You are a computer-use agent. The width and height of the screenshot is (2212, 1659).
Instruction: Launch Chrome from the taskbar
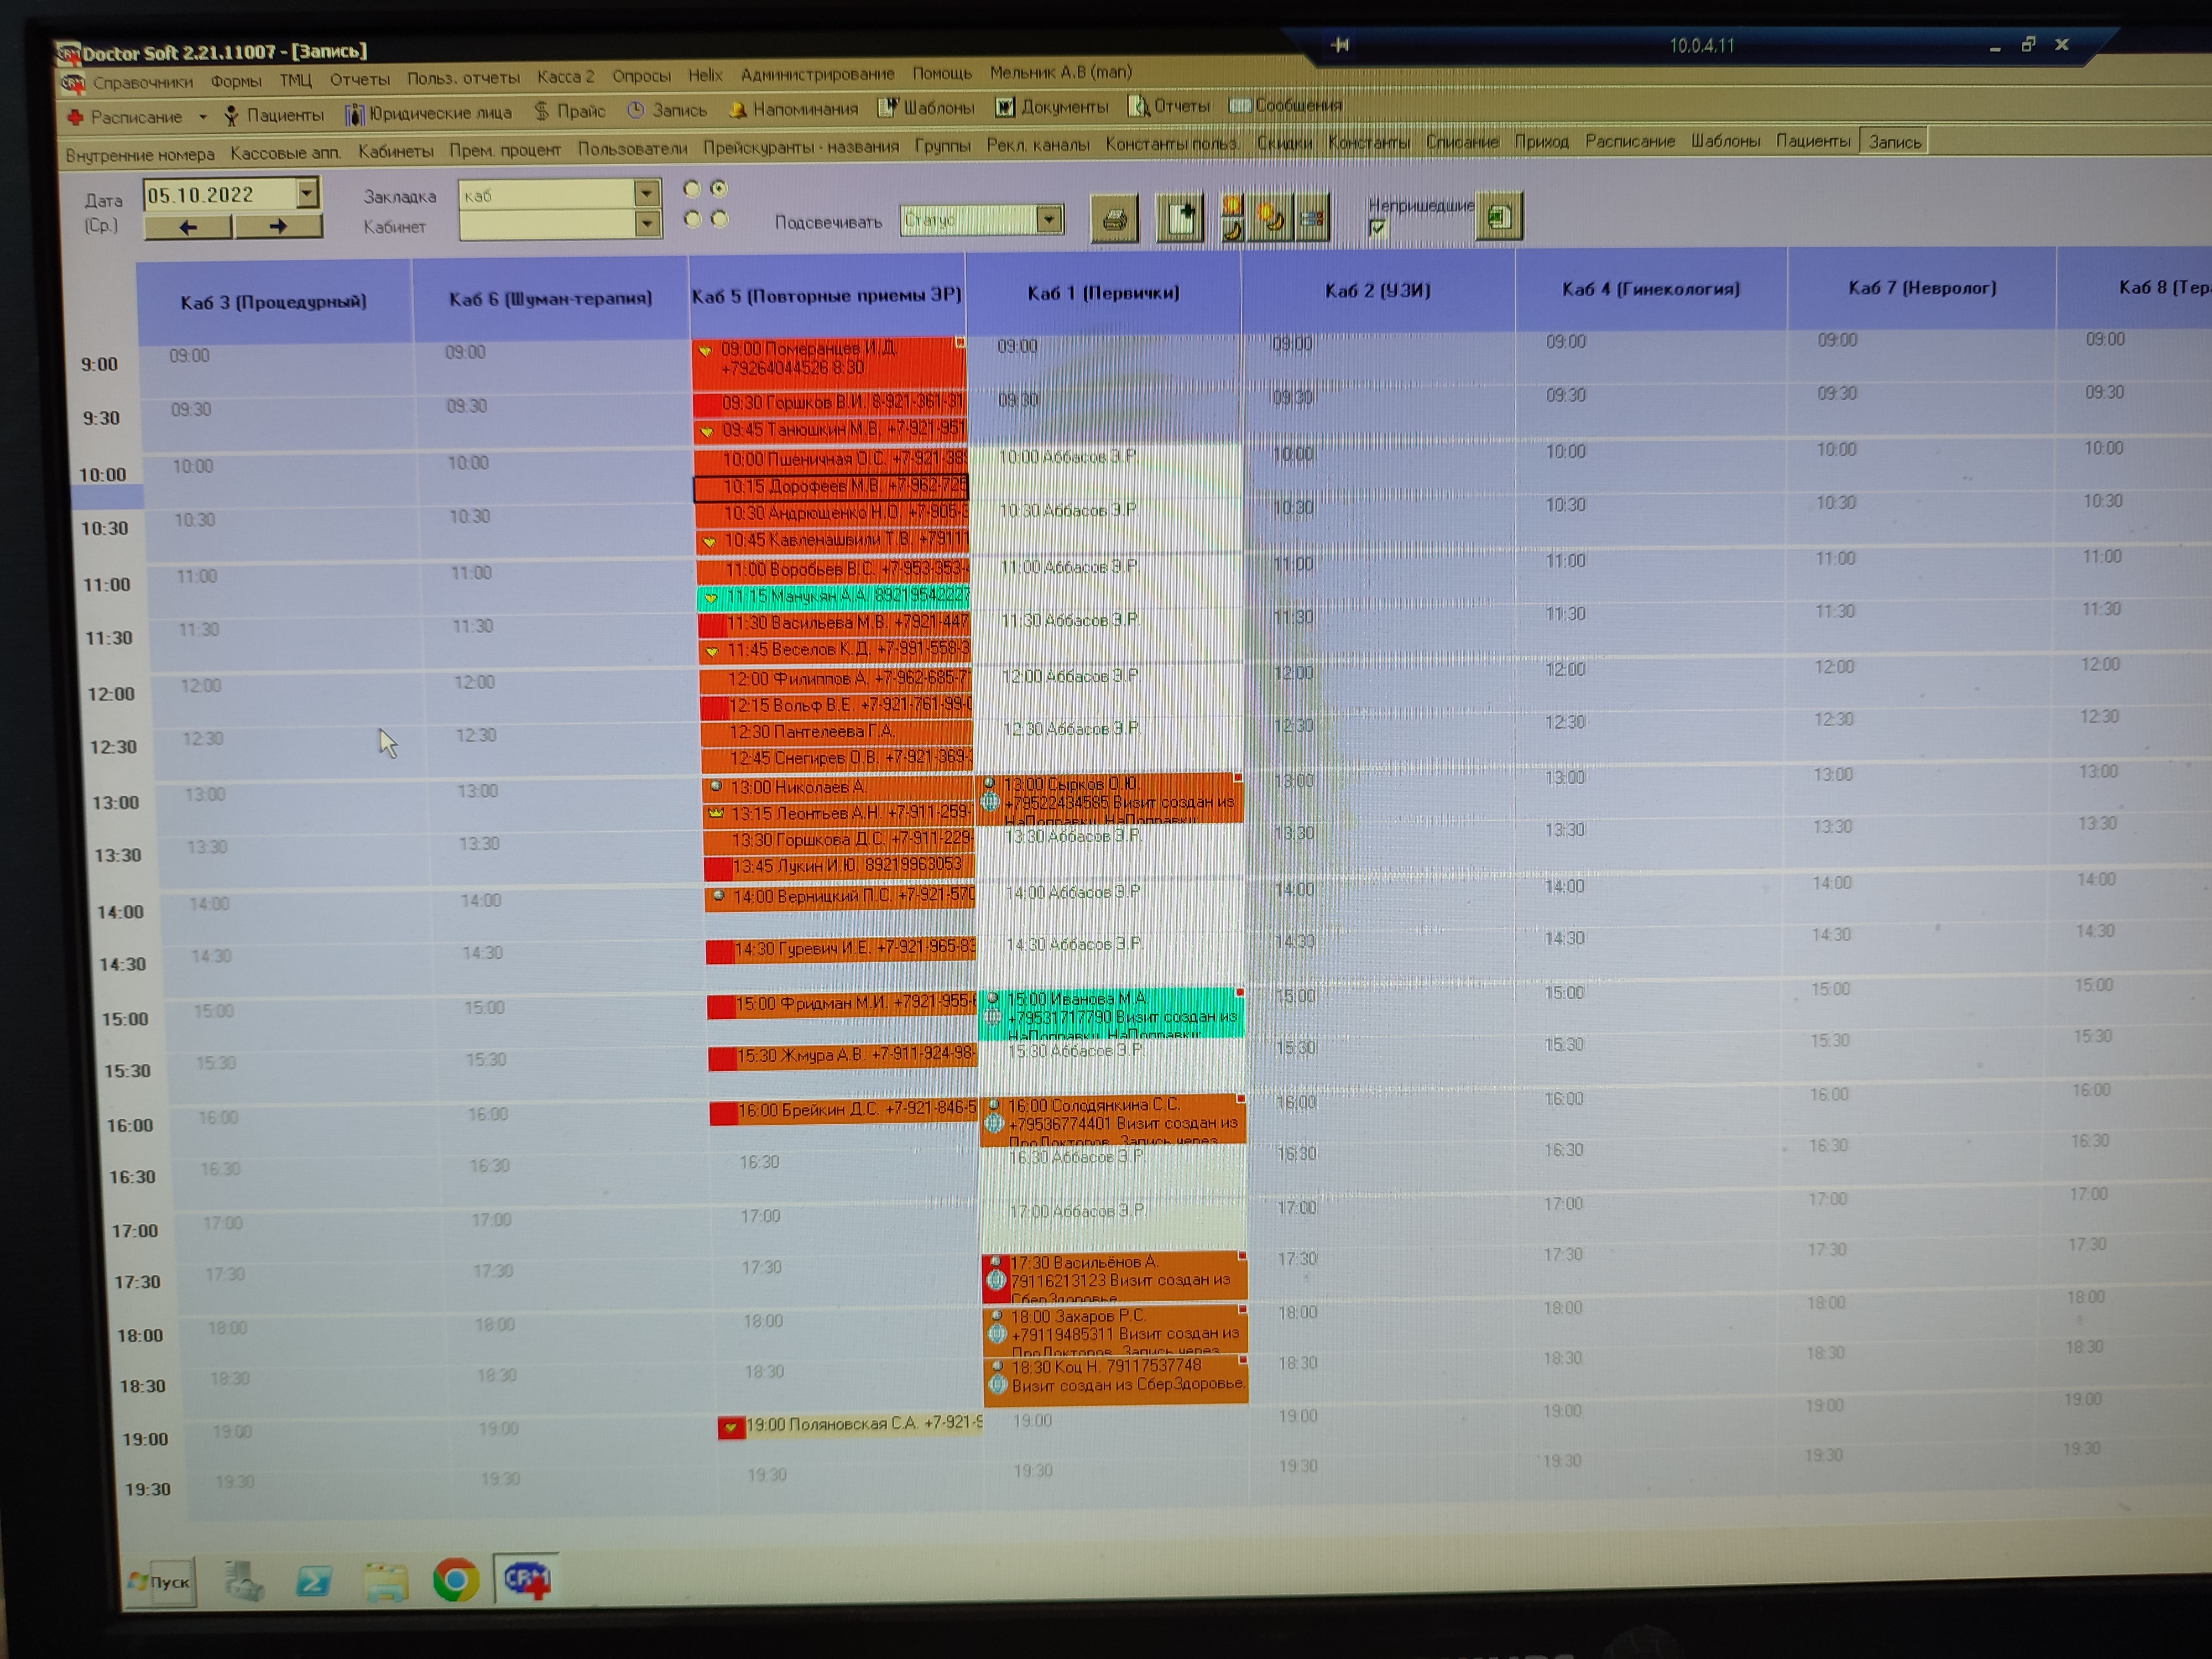pos(456,1580)
